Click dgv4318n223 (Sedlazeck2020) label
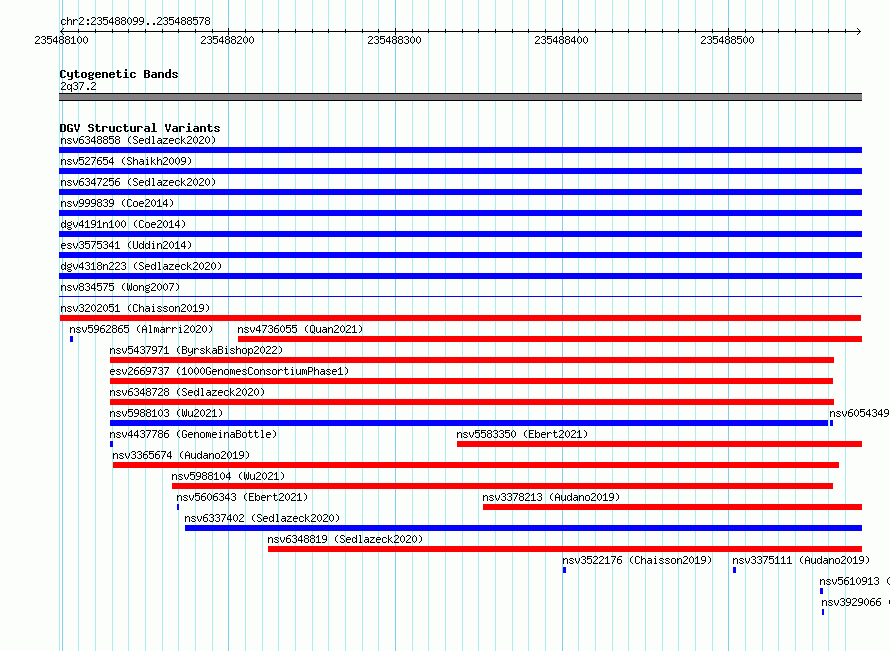890x651 pixels. tap(141, 266)
